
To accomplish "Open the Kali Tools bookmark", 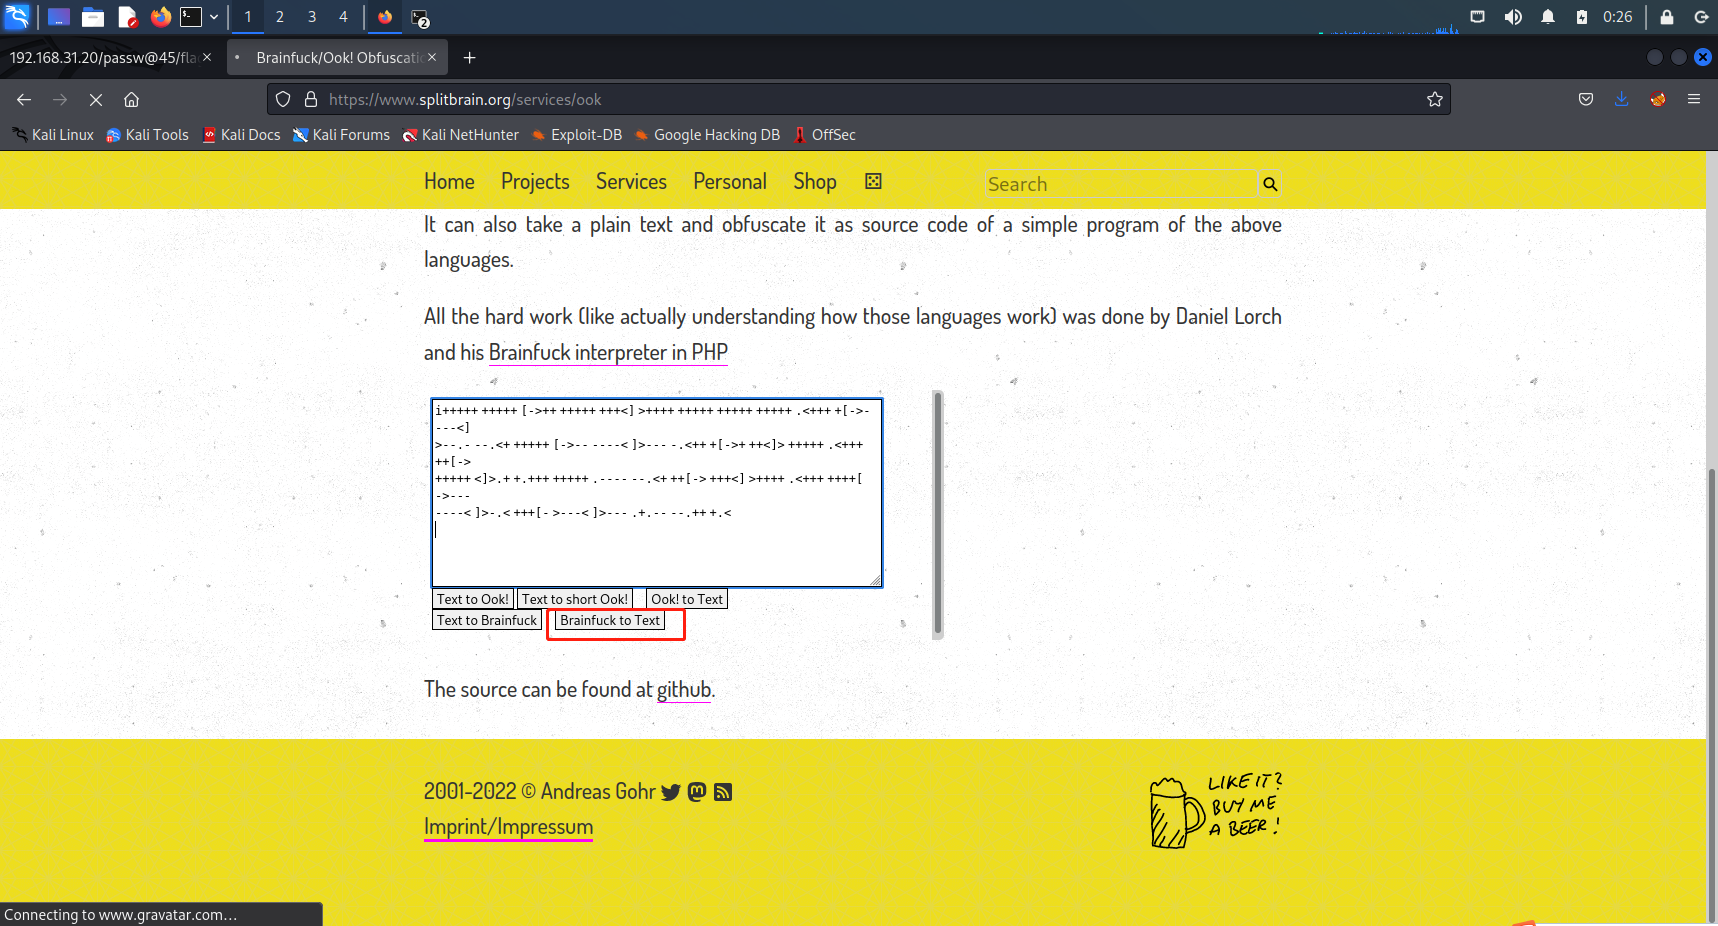I will click(x=147, y=135).
